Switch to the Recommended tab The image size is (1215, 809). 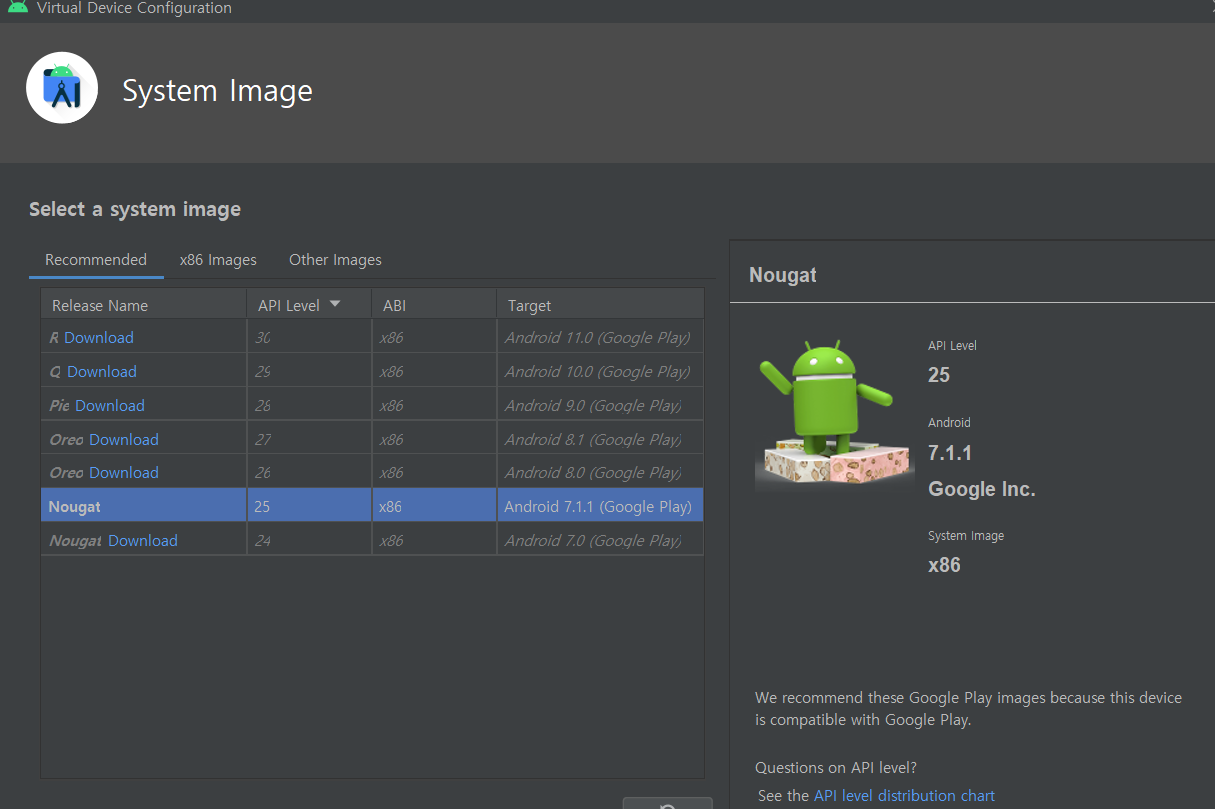point(96,260)
